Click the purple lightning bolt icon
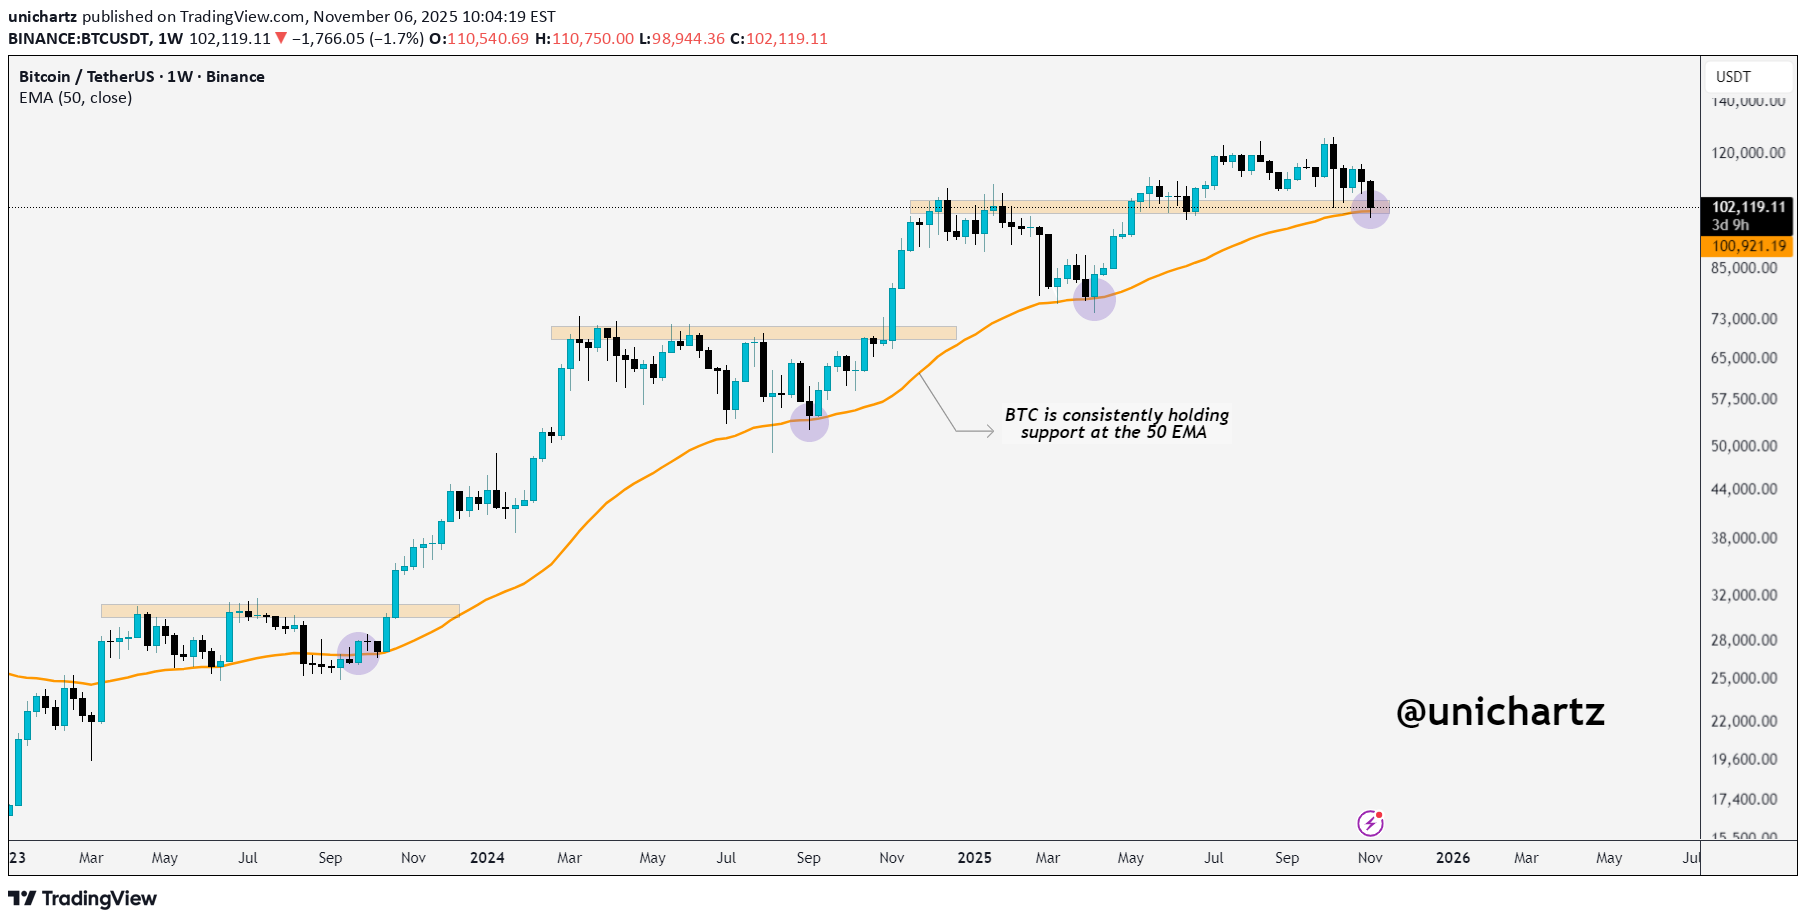This screenshot has width=1806, height=922. click(1370, 823)
